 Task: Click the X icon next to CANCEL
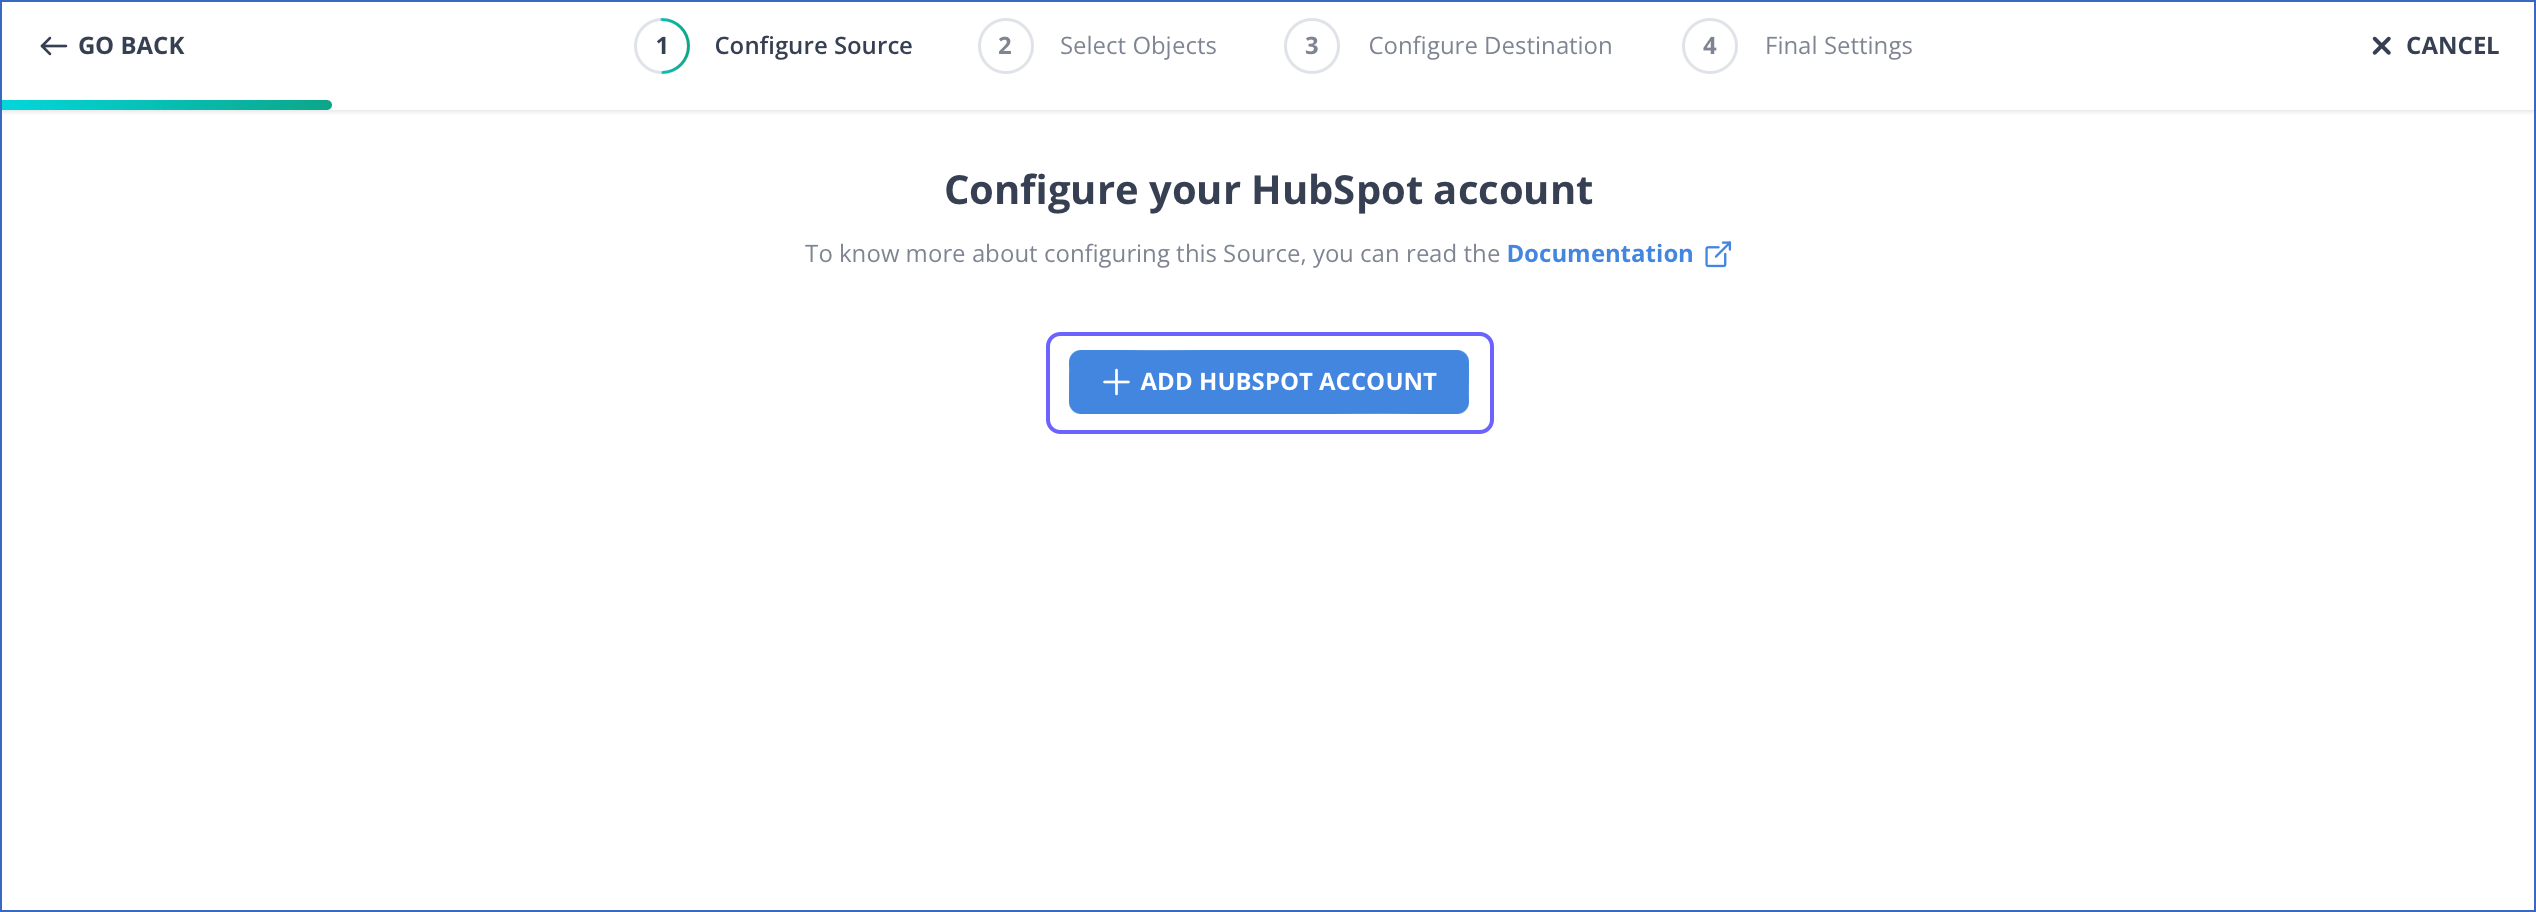2382,46
